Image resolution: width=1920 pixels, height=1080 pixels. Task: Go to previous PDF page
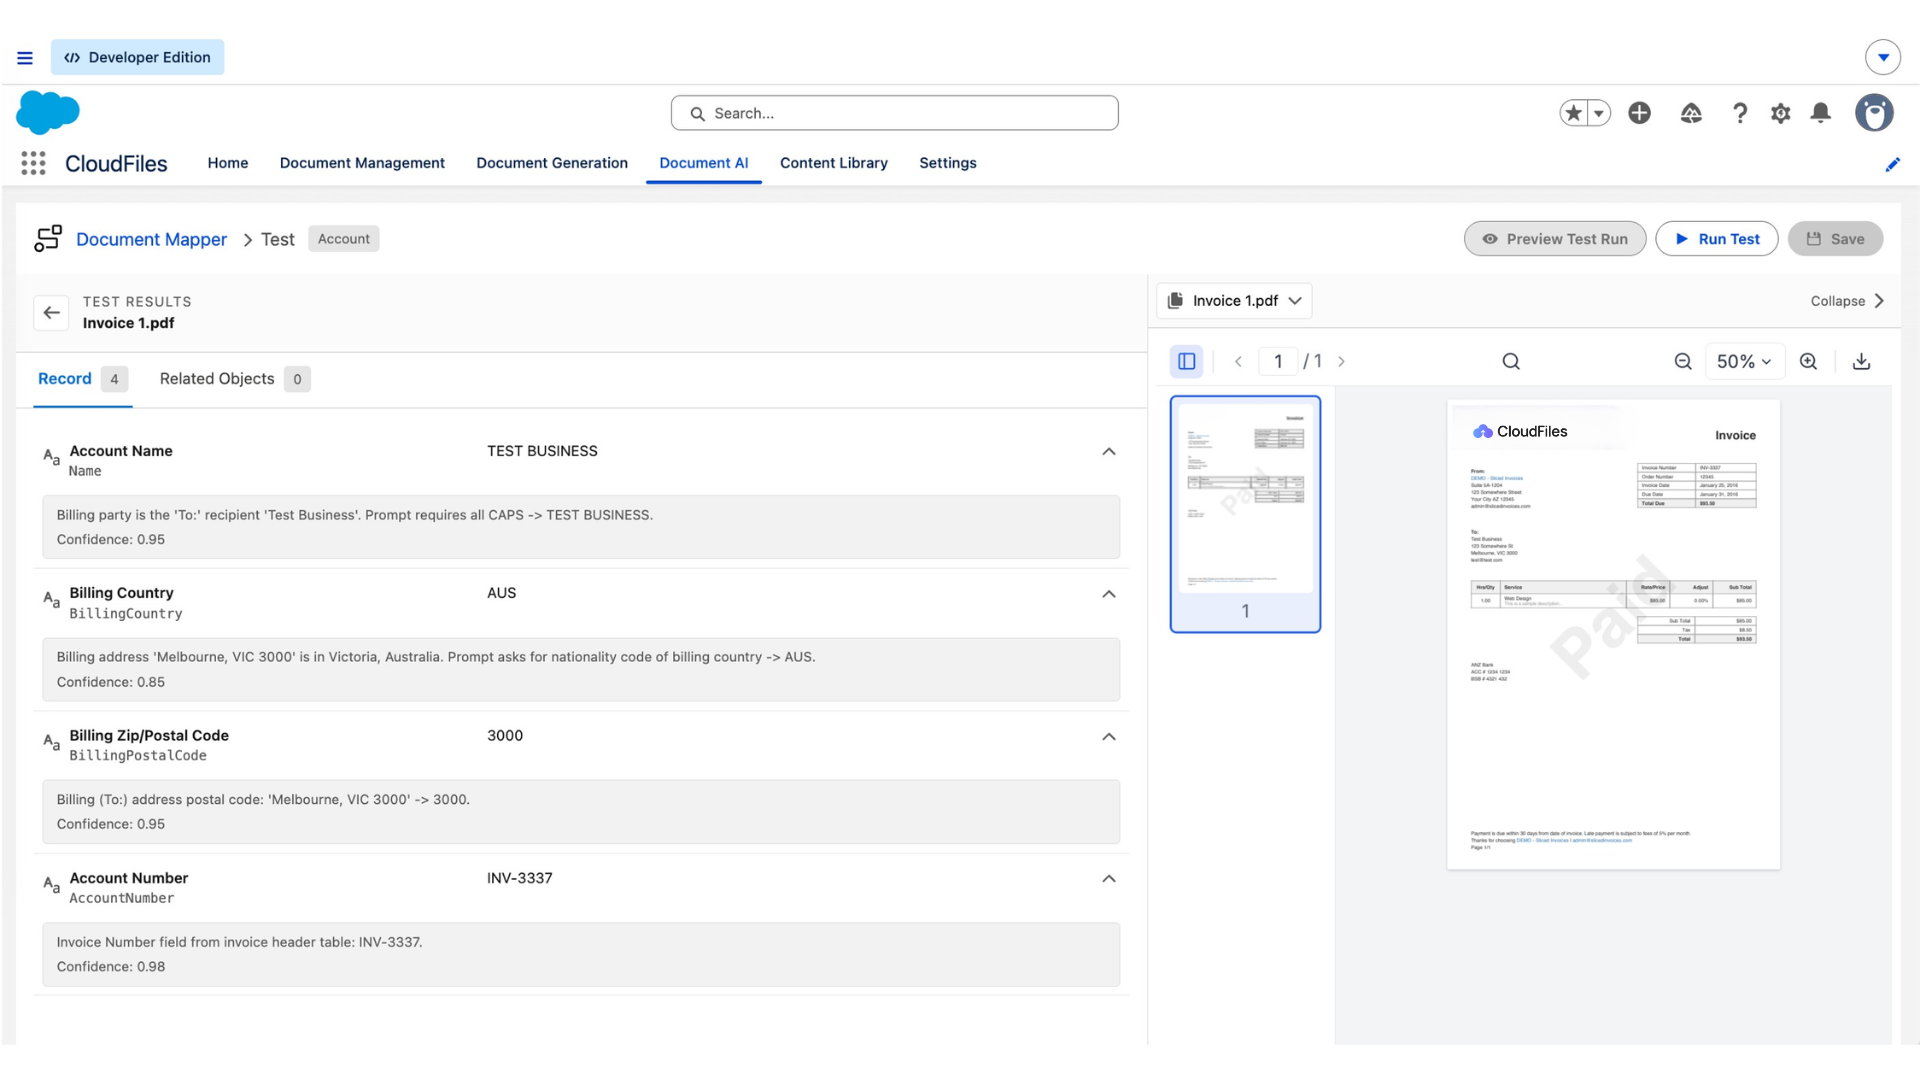[x=1238, y=361]
